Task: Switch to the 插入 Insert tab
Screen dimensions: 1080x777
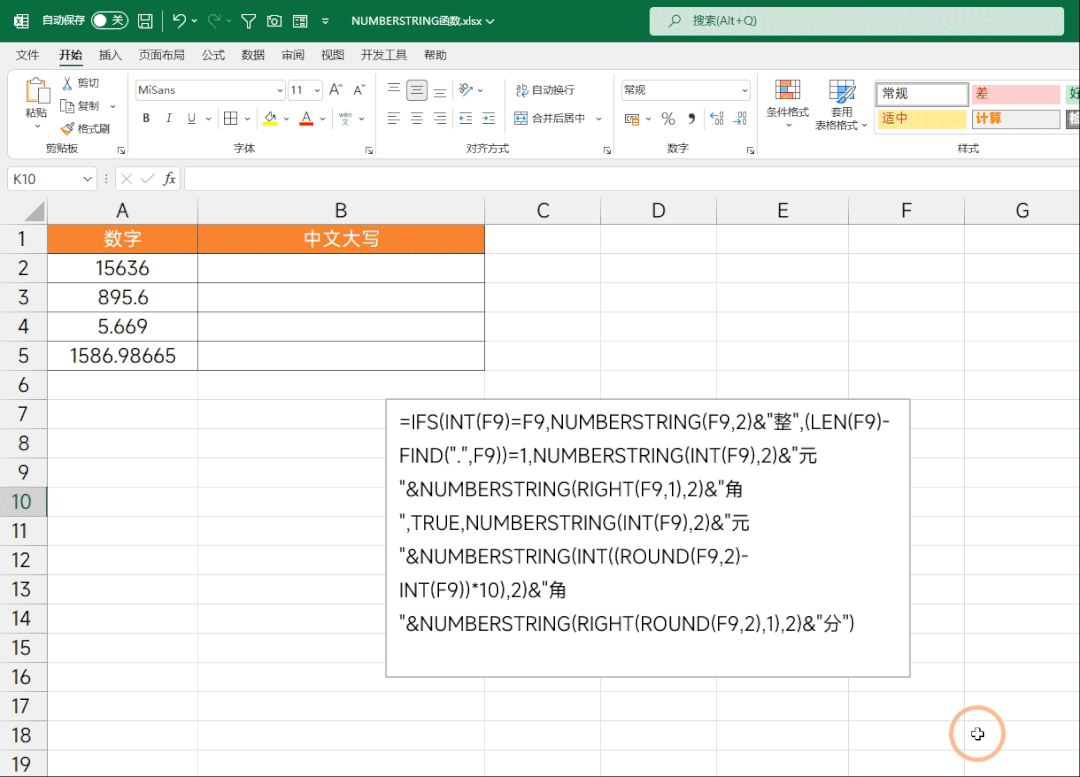Action: (110, 55)
